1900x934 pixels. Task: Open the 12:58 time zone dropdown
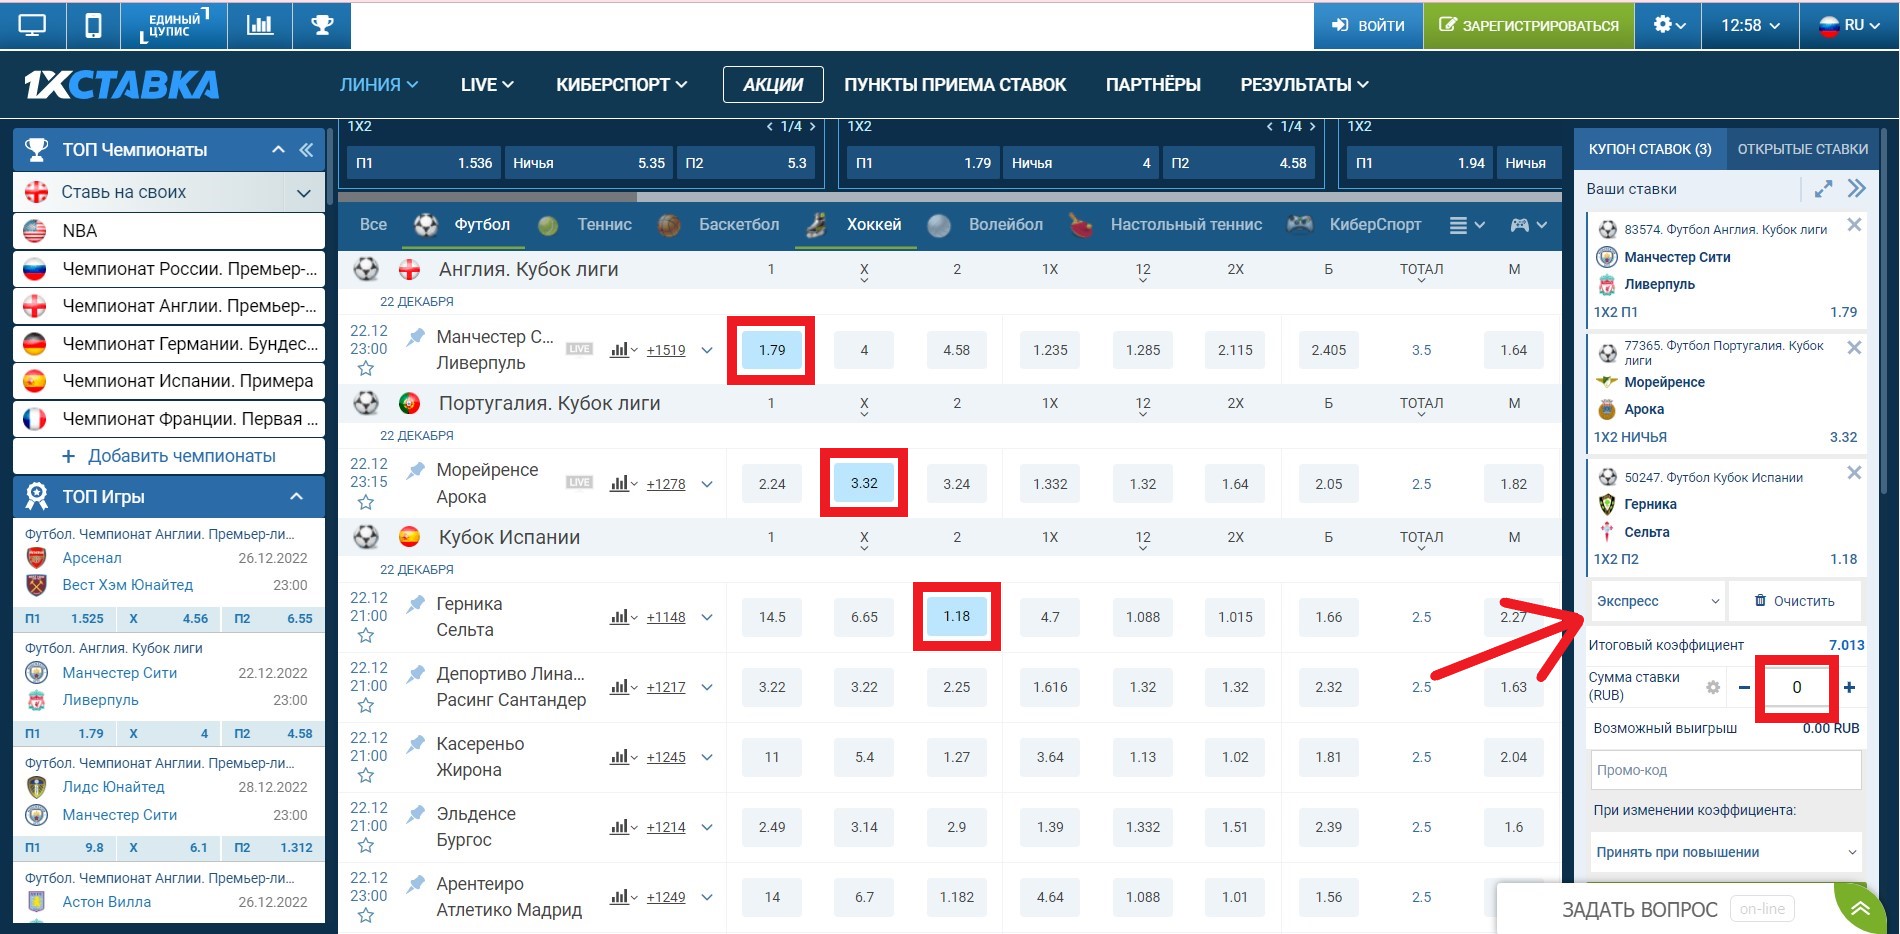pos(1750,25)
